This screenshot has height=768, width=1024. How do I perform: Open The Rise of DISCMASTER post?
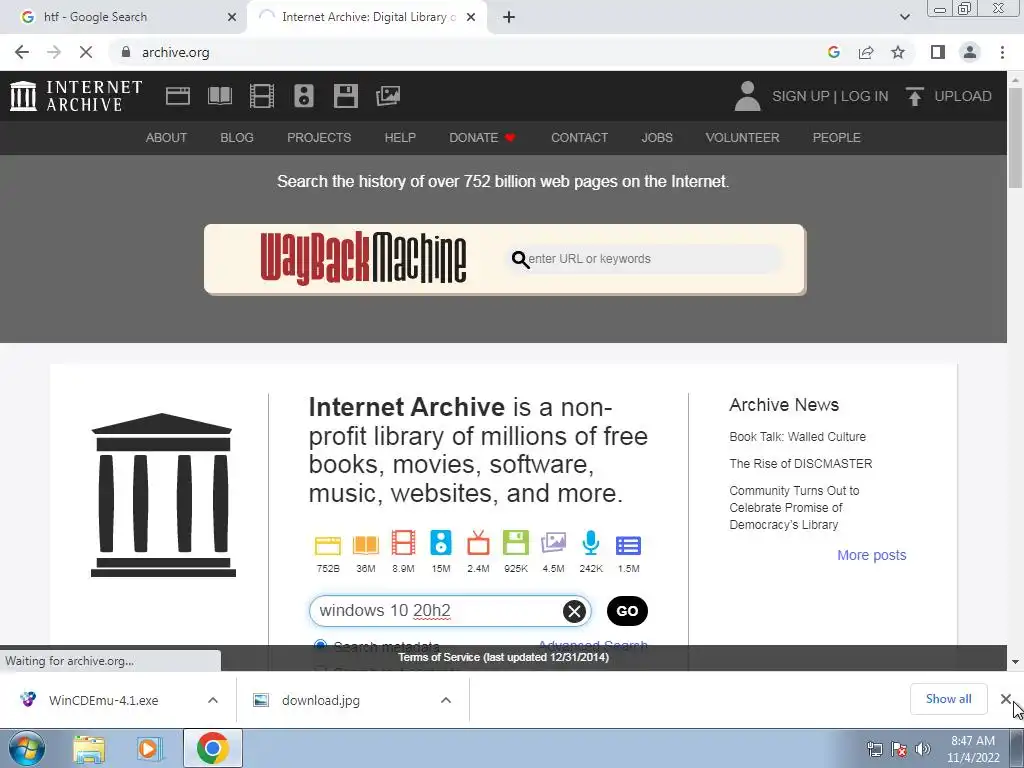pos(801,464)
